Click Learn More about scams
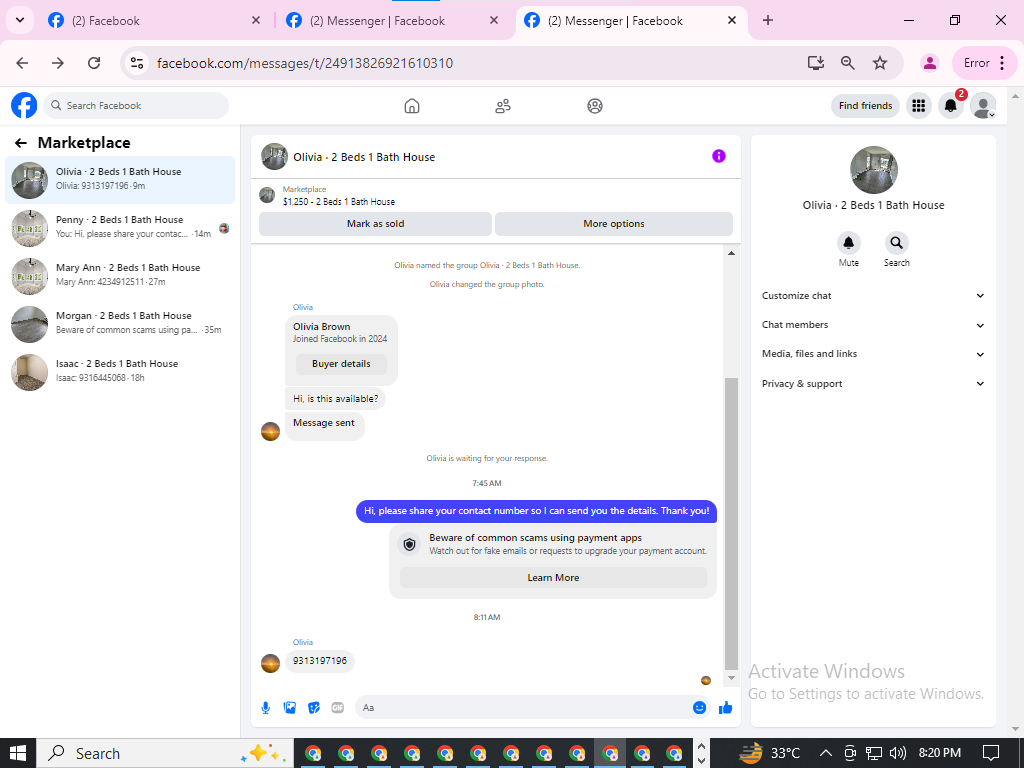Viewport: 1024px width, 768px height. tap(553, 577)
